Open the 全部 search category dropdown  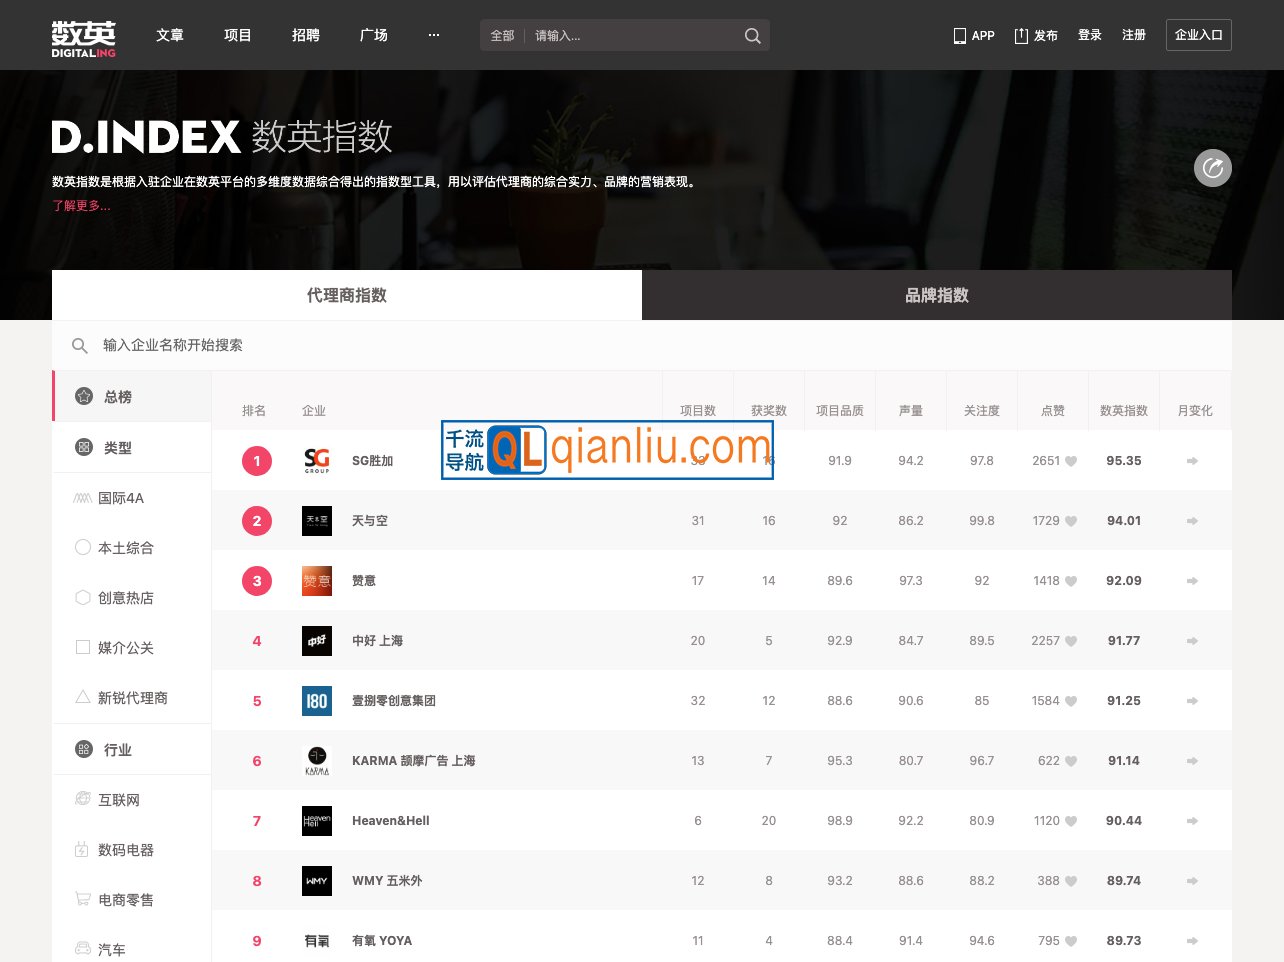pos(502,36)
